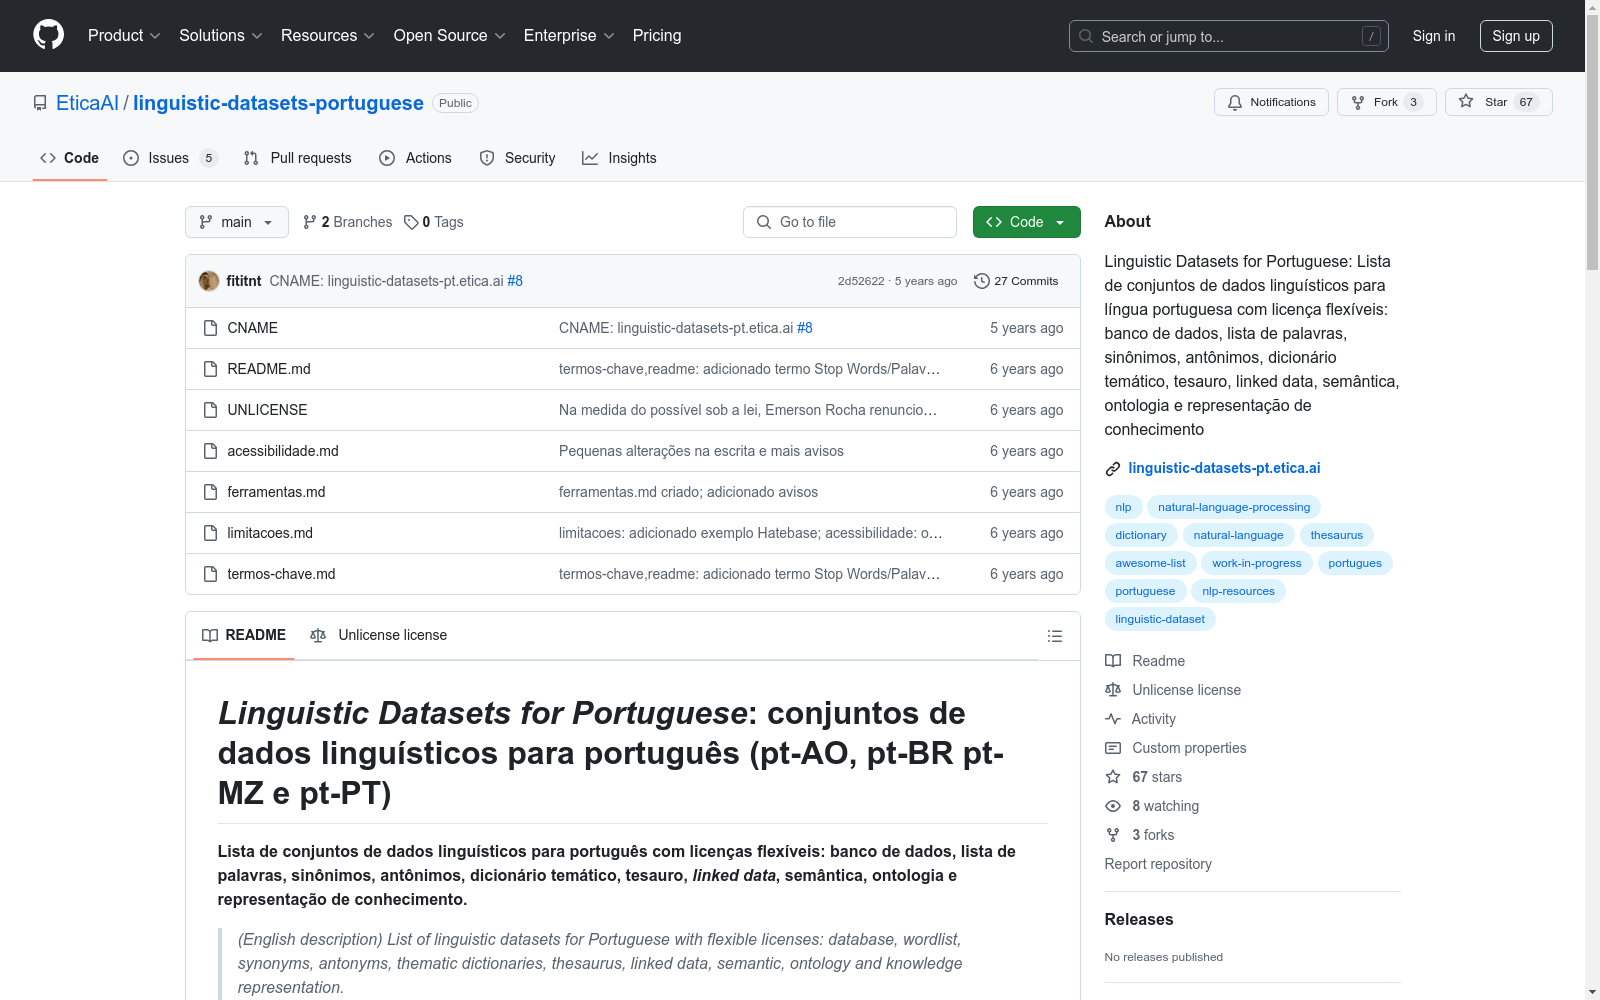Viewport: 1600px width, 1000px height.
Task: Click the file icon beside limitacoes.md
Action: tap(210, 533)
